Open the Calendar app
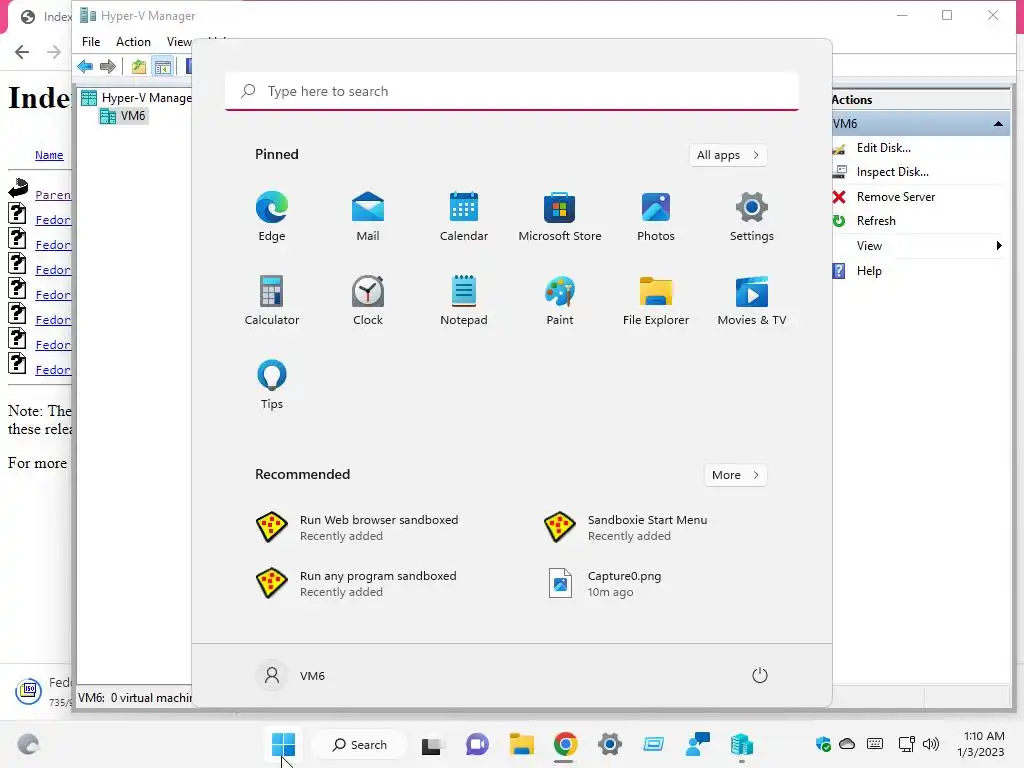Screen dimensions: 1024x768 464,216
